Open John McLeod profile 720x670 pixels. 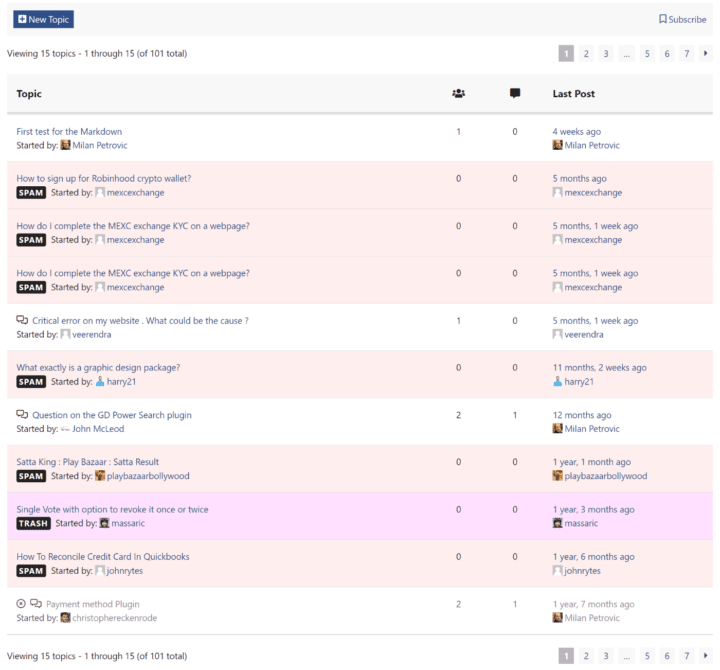98,428
